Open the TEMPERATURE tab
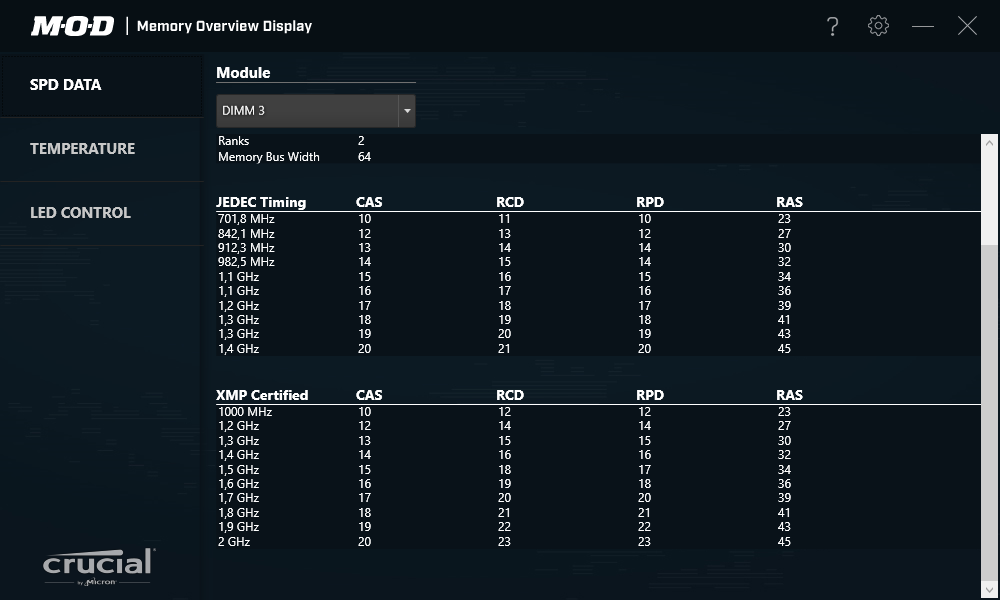 coord(82,149)
